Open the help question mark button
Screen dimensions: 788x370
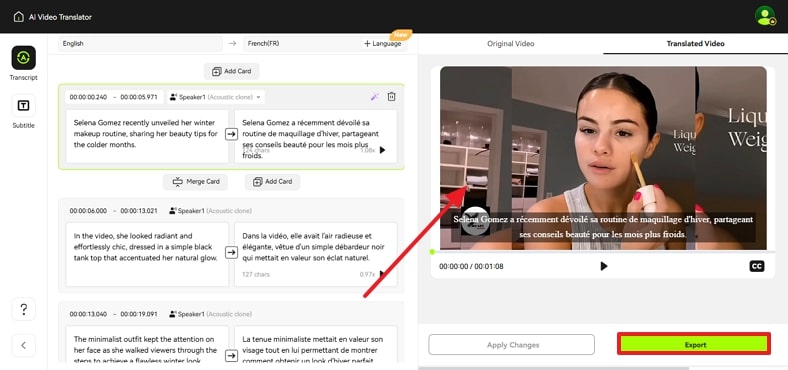[x=24, y=309]
